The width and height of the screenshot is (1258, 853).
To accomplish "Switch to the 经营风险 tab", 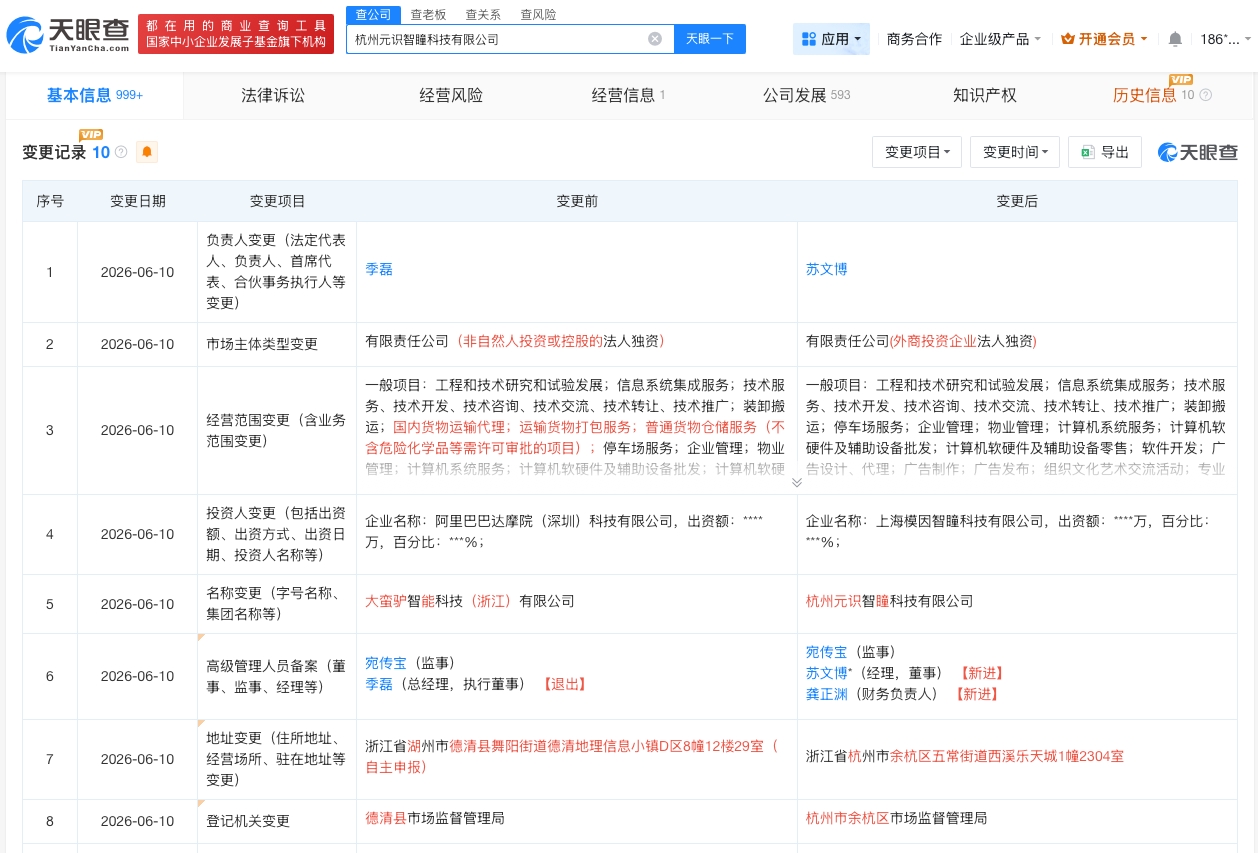I will click(451, 95).
